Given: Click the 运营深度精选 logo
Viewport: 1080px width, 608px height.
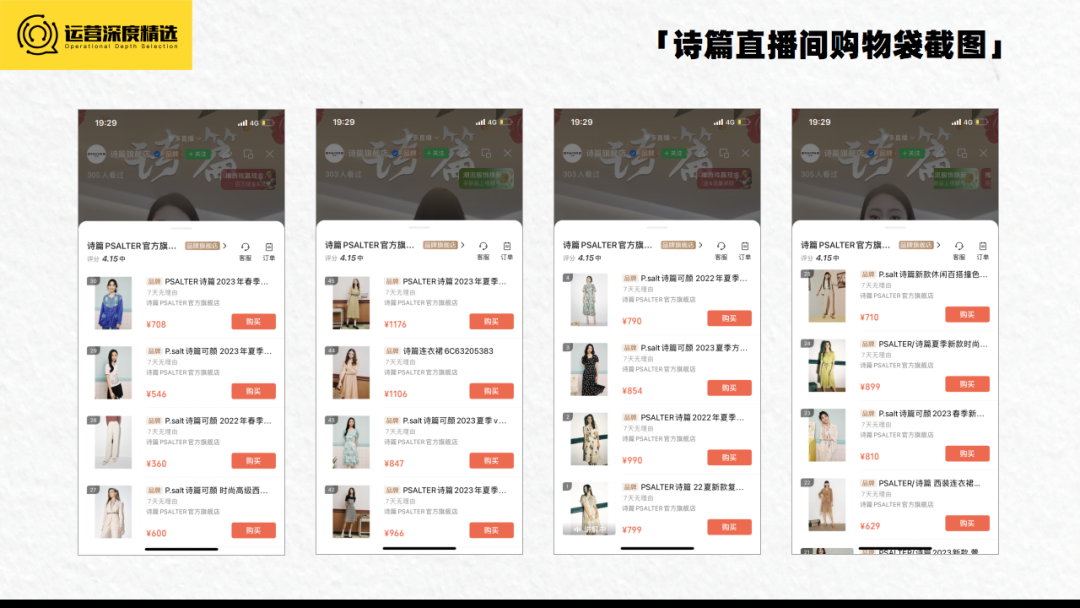Looking at the screenshot, I should [96, 35].
